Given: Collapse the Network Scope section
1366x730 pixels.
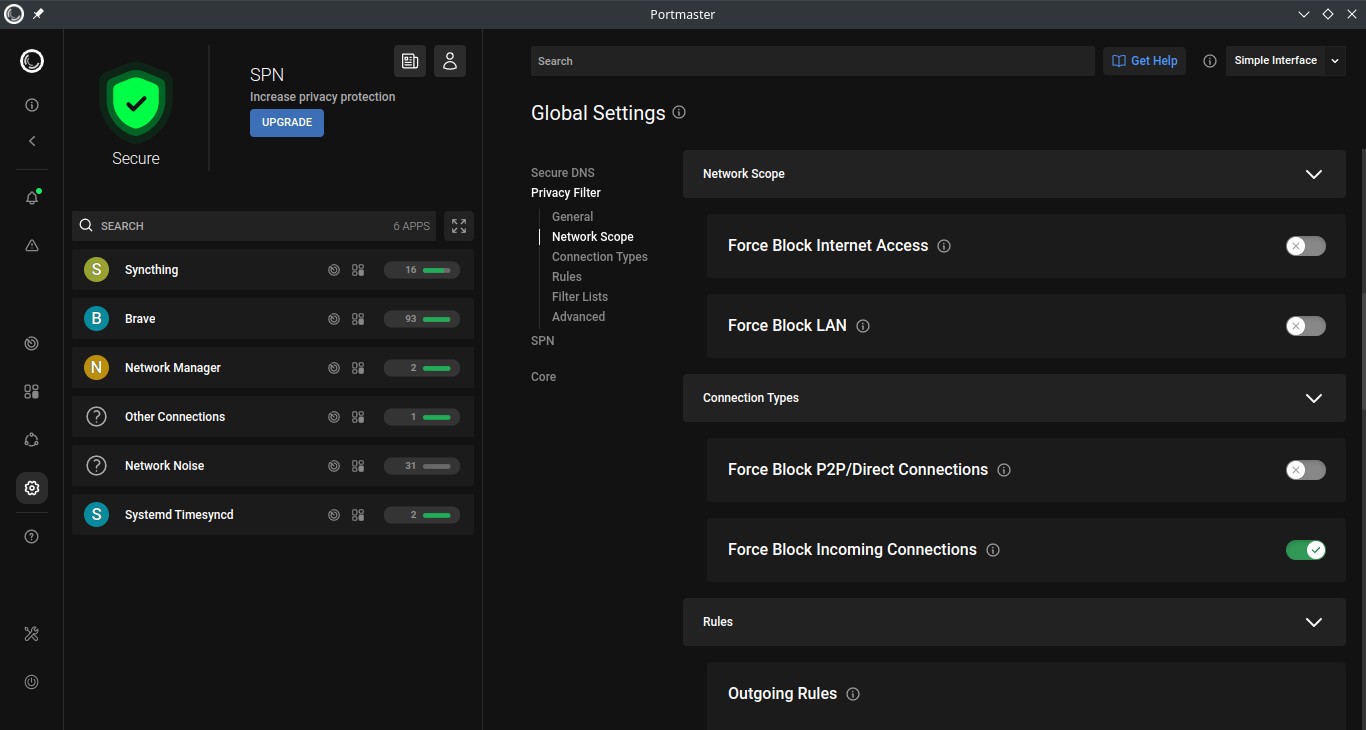Looking at the screenshot, I should (x=1314, y=174).
